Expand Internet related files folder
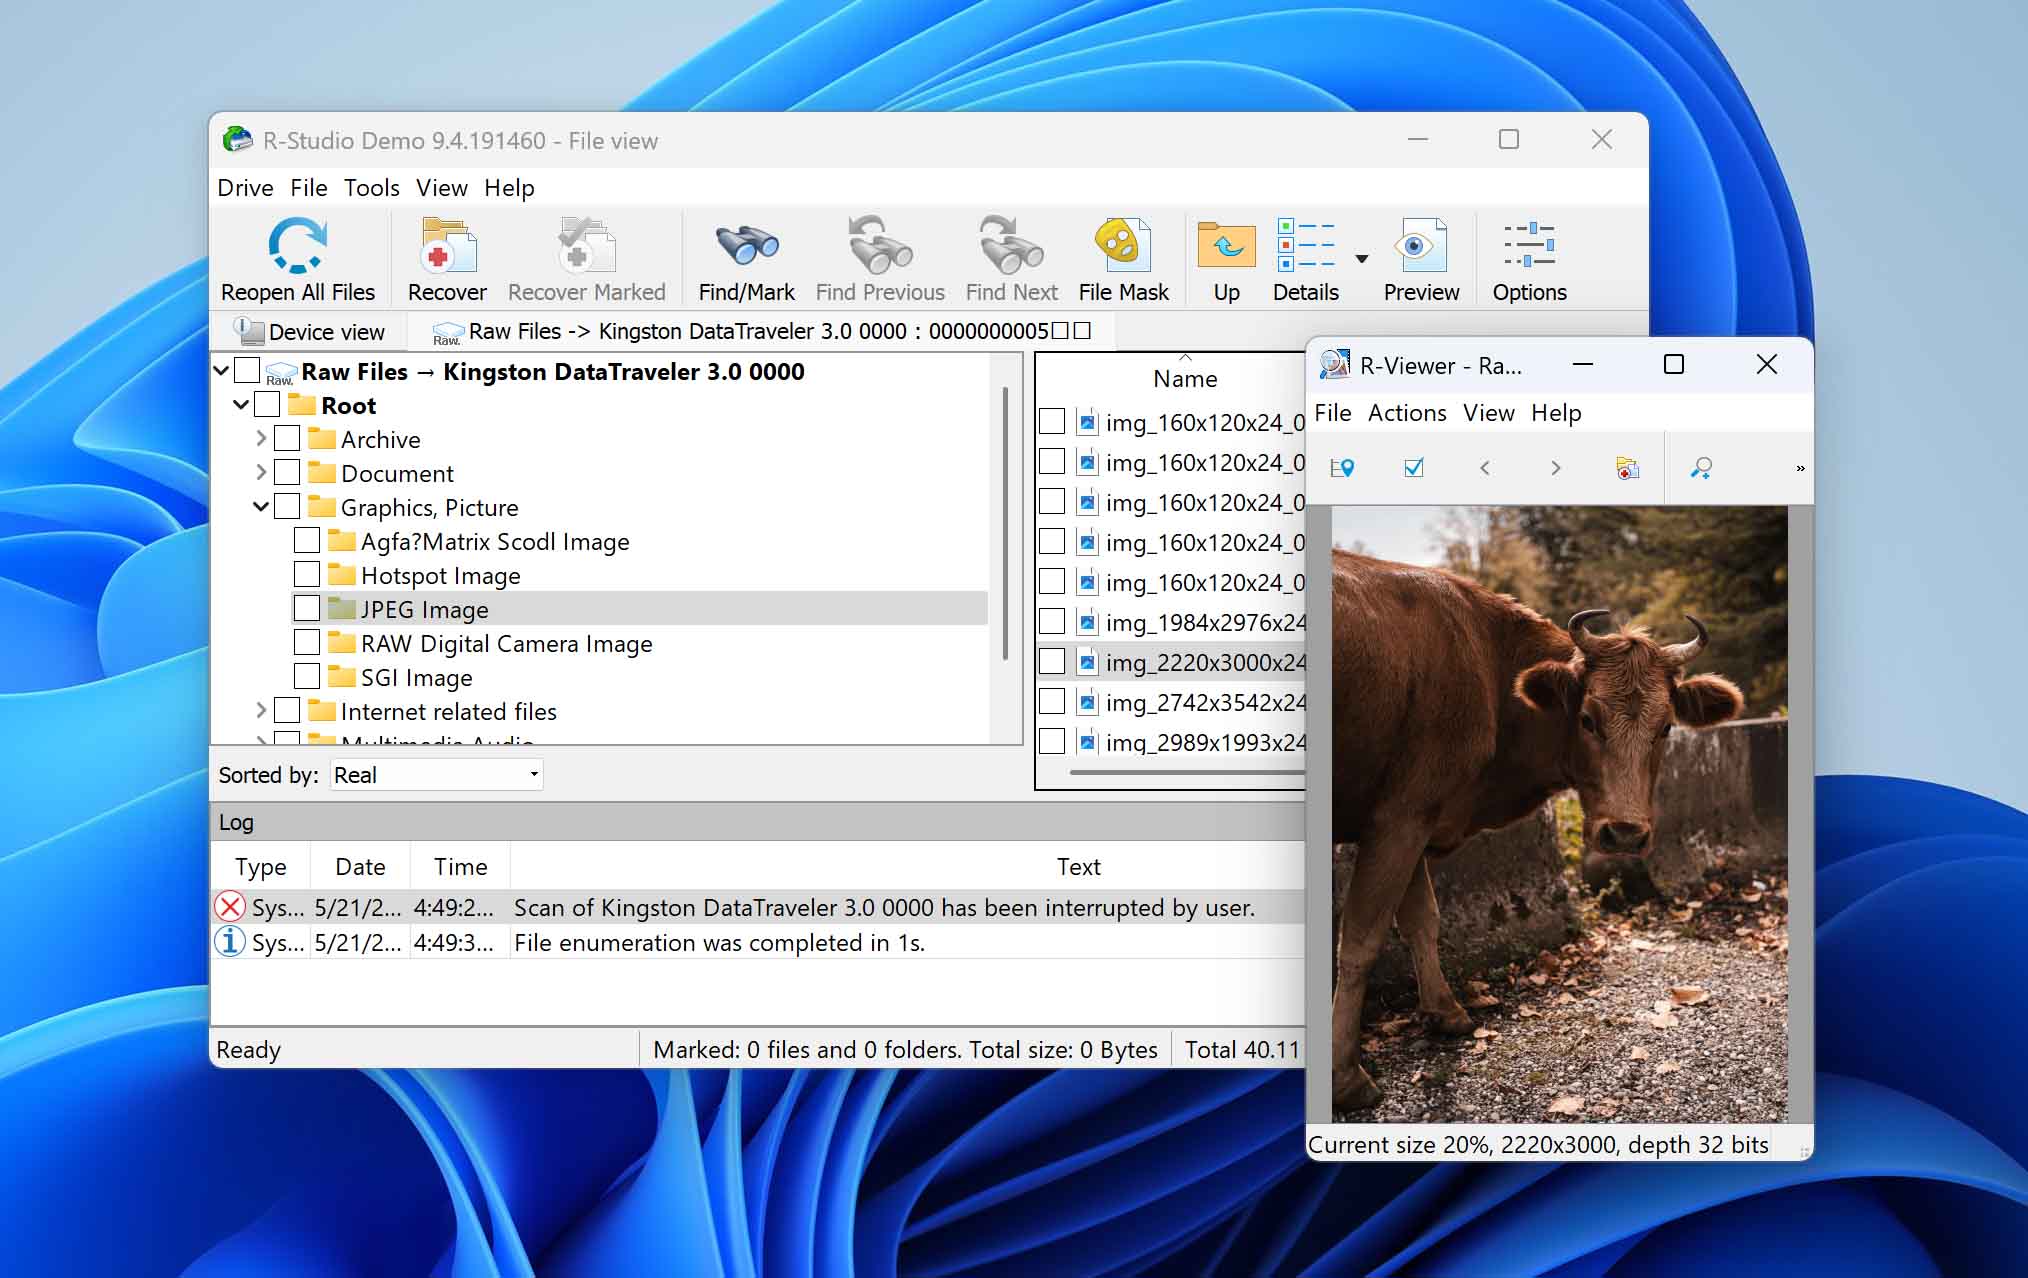Image resolution: width=2028 pixels, height=1278 pixels. click(261, 711)
